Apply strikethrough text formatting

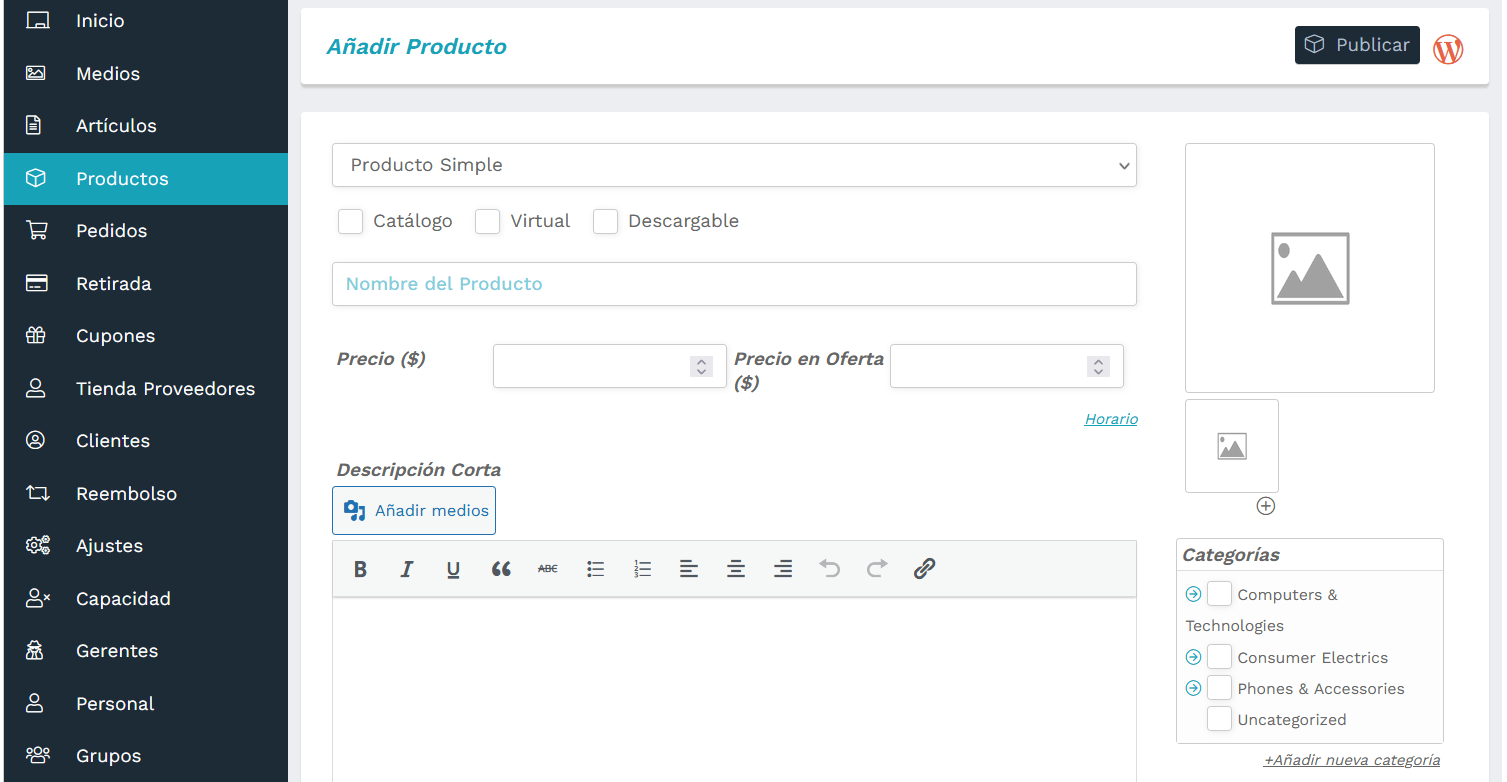pos(548,569)
